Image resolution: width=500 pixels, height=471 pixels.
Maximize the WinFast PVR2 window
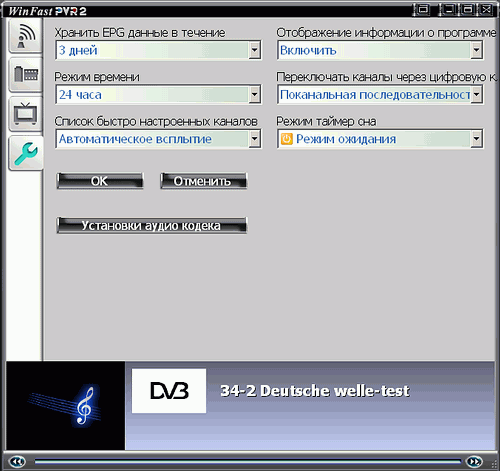(x=468, y=9)
